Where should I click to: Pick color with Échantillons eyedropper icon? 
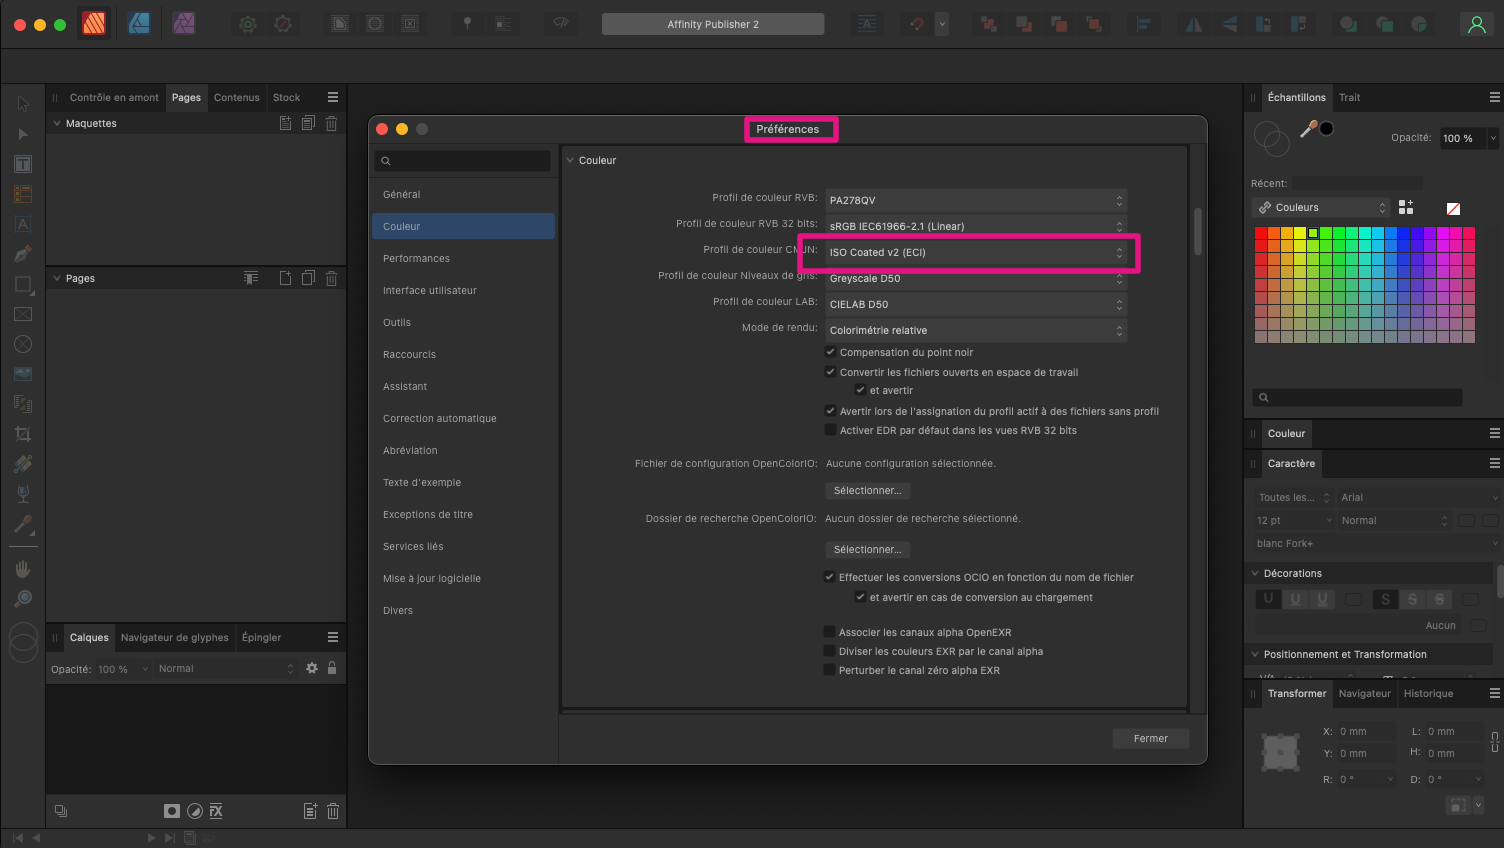click(1308, 128)
